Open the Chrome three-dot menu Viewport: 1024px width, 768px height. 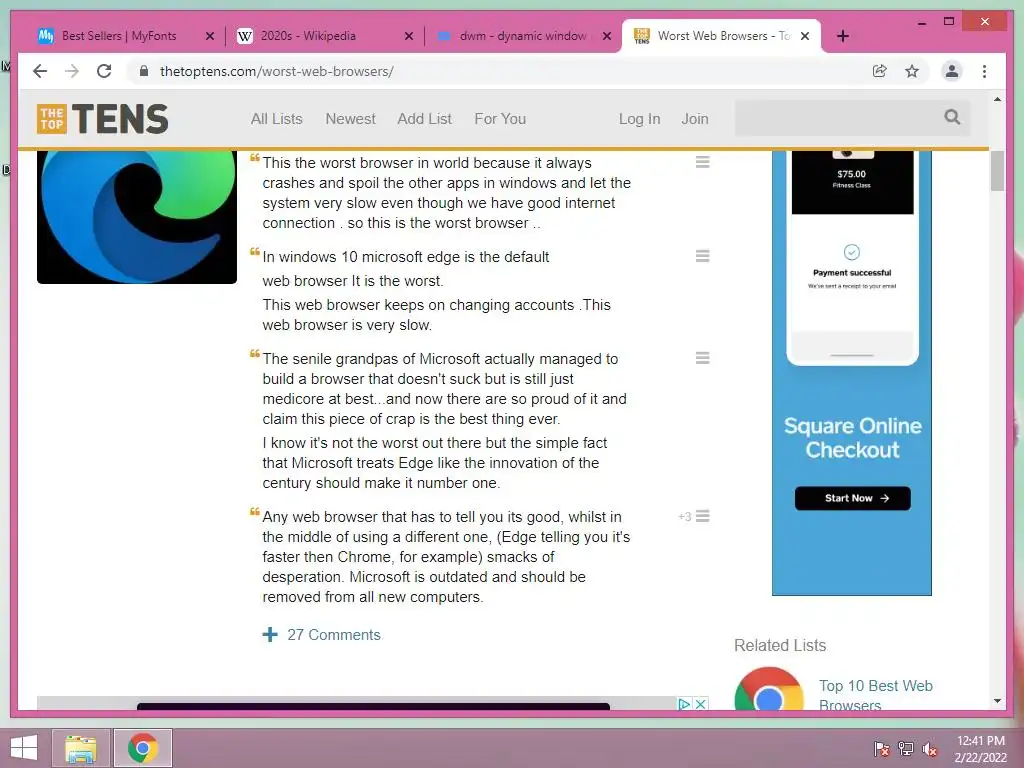pyautogui.click(x=984, y=71)
